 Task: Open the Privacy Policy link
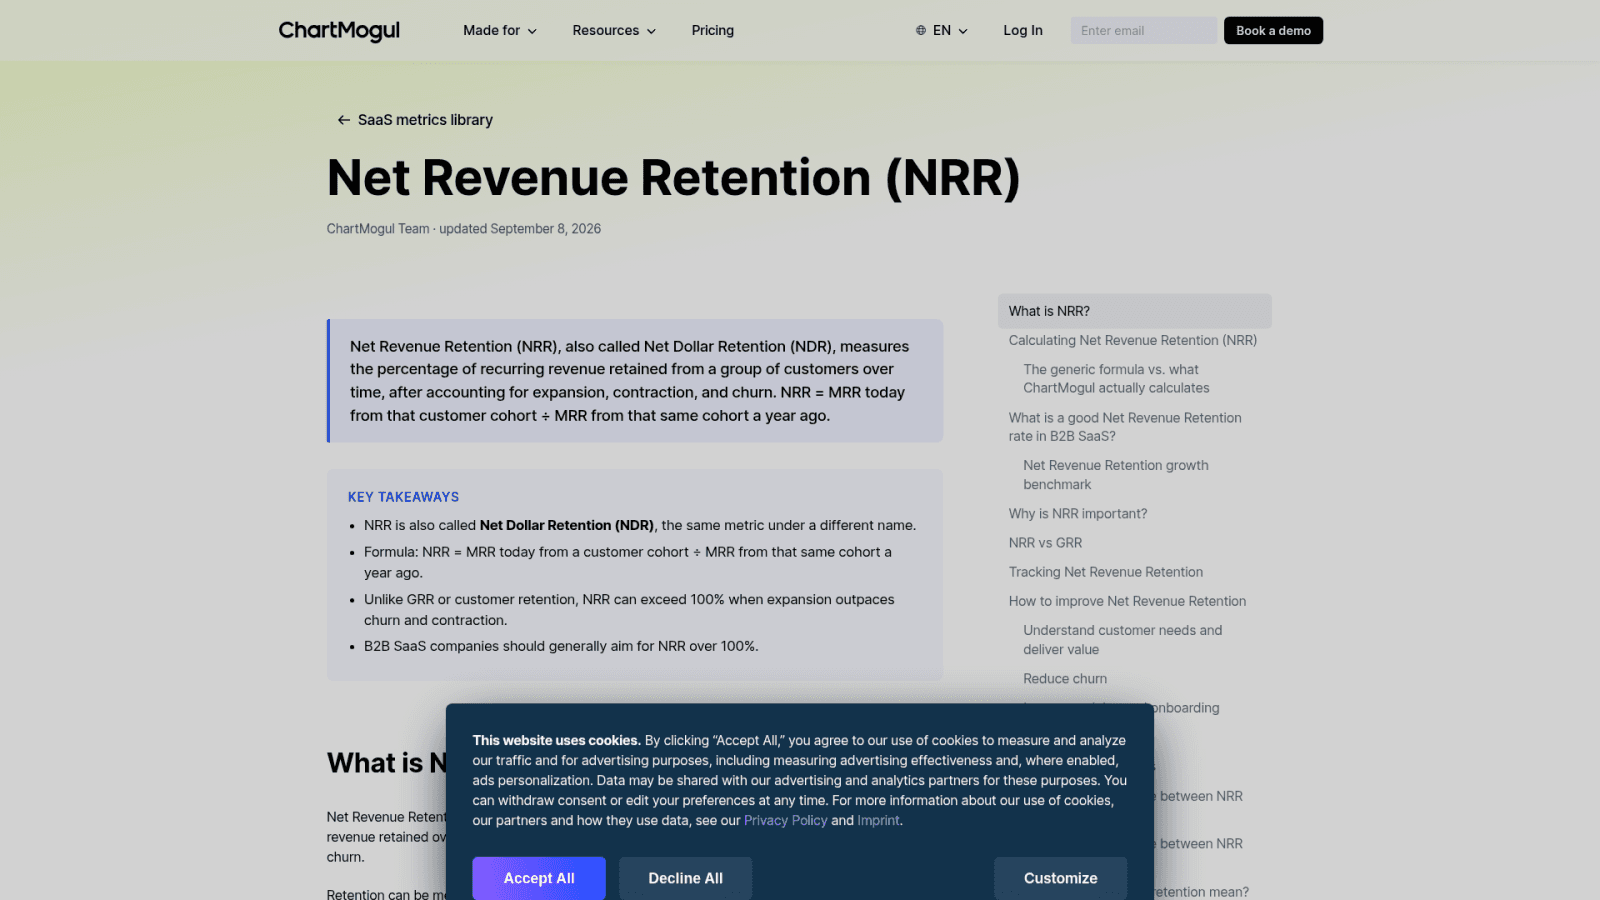(786, 821)
